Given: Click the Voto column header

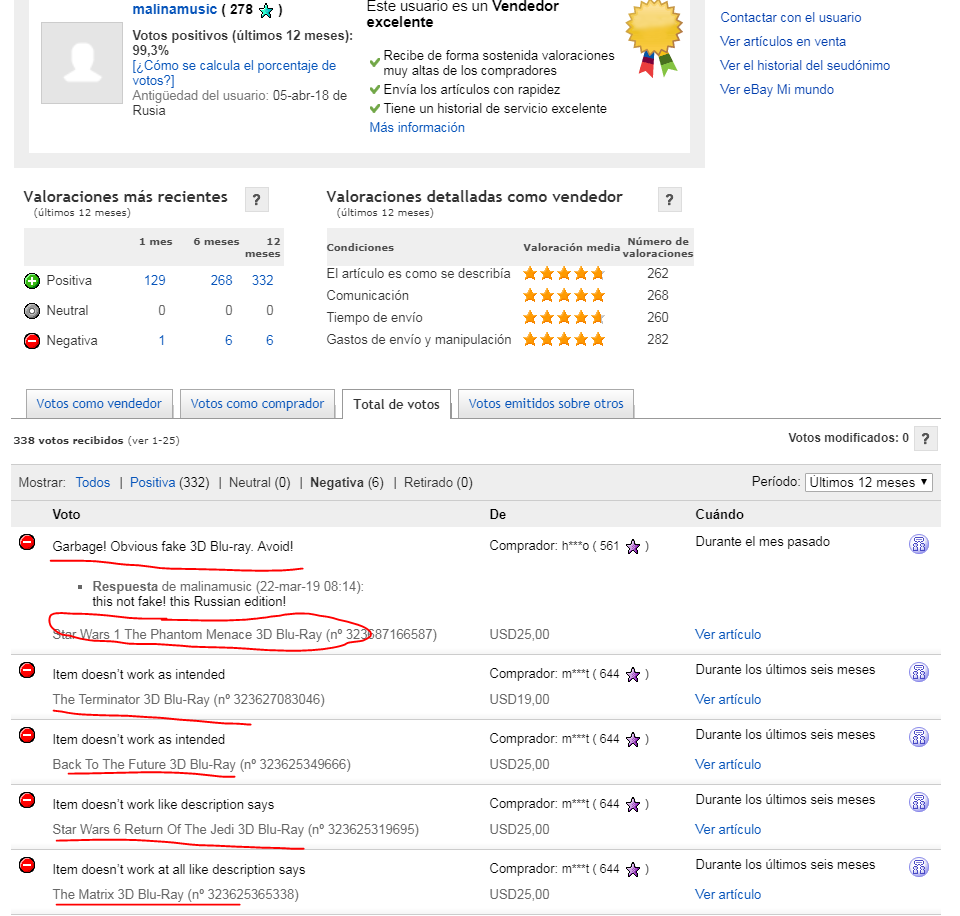Looking at the screenshot, I should (66, 514).
